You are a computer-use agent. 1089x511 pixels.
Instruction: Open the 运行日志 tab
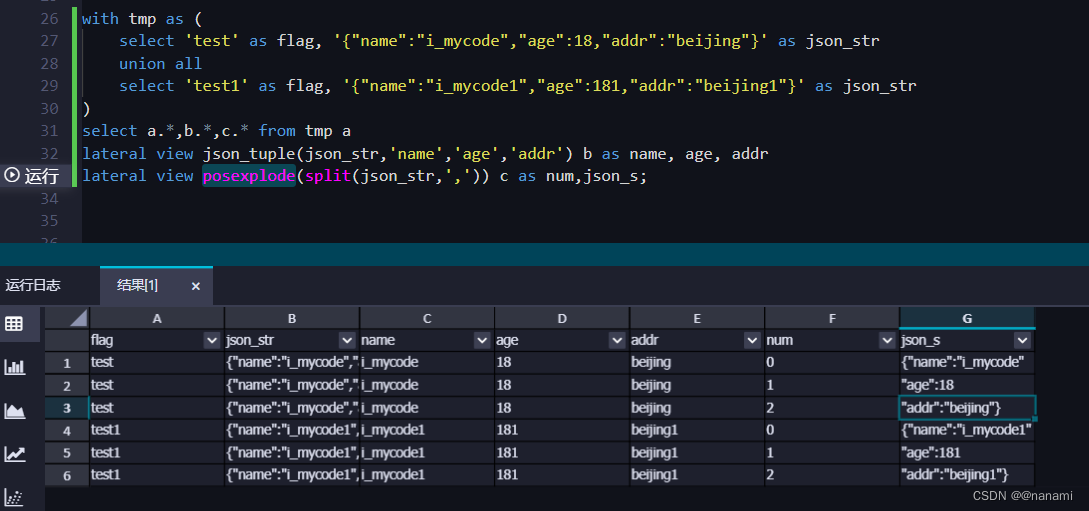point(33,285)
